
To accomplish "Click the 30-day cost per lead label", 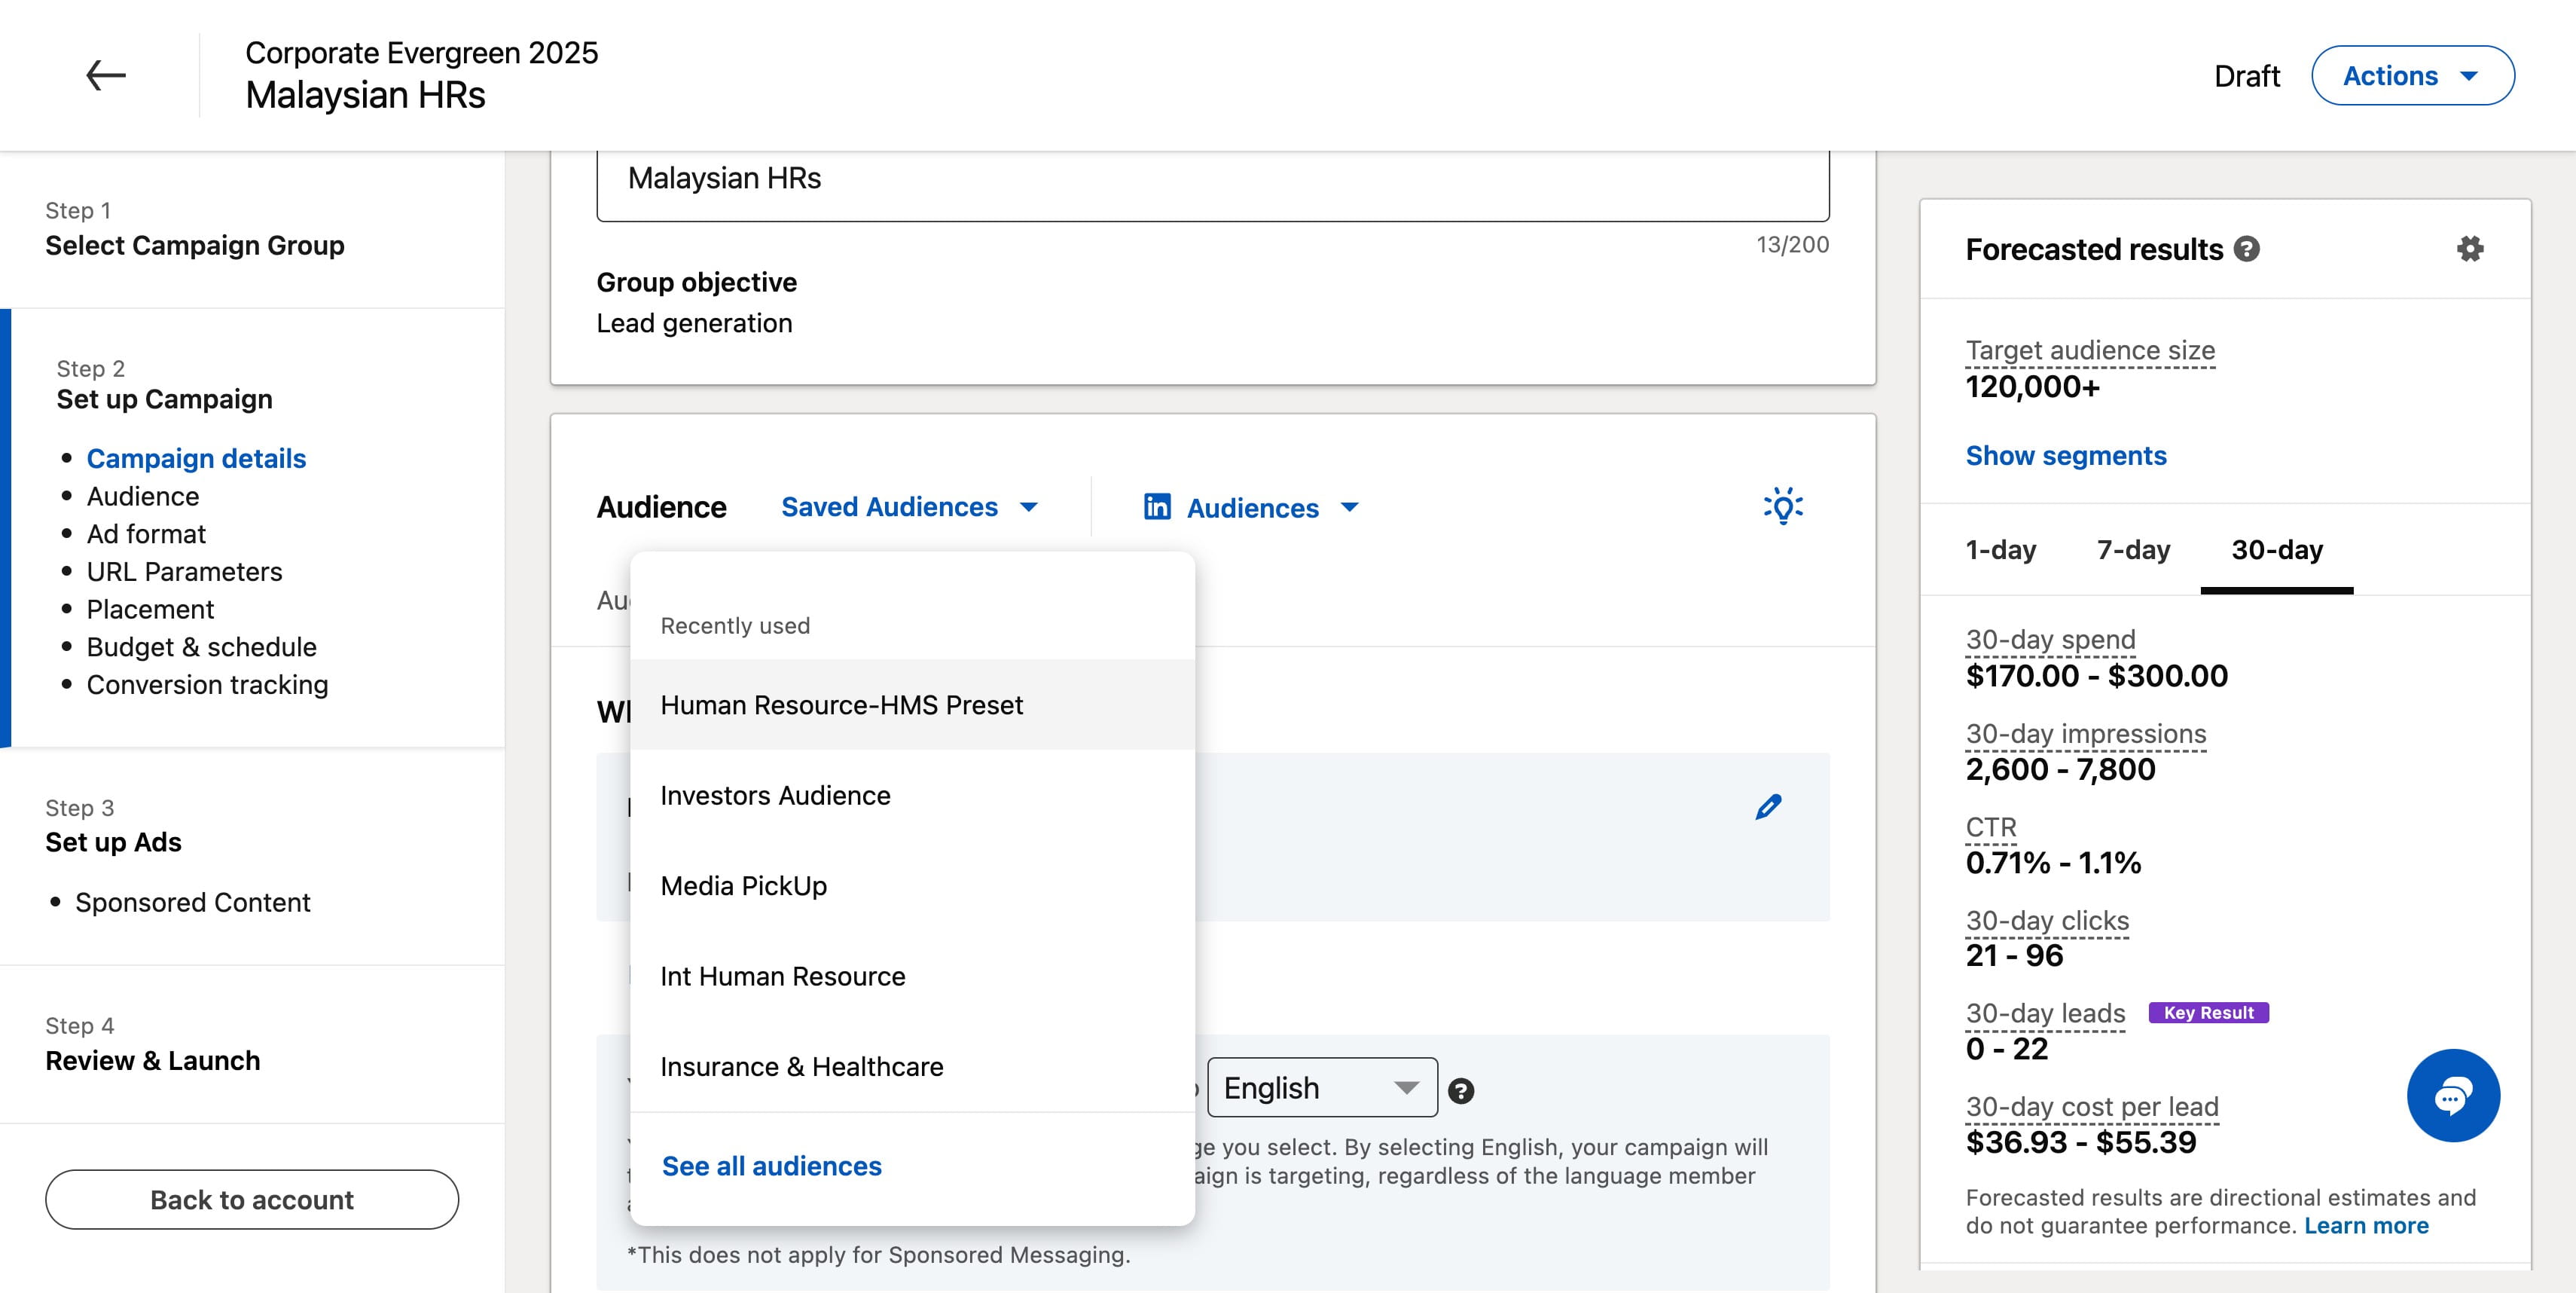I will [2092, 1107].
